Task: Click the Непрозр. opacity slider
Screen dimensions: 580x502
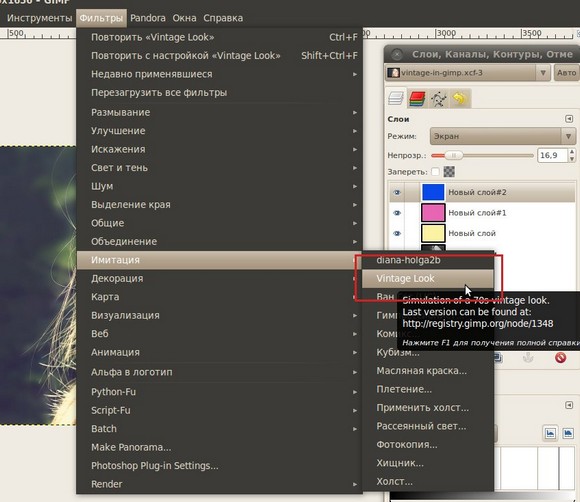Action: coord(483,156)
